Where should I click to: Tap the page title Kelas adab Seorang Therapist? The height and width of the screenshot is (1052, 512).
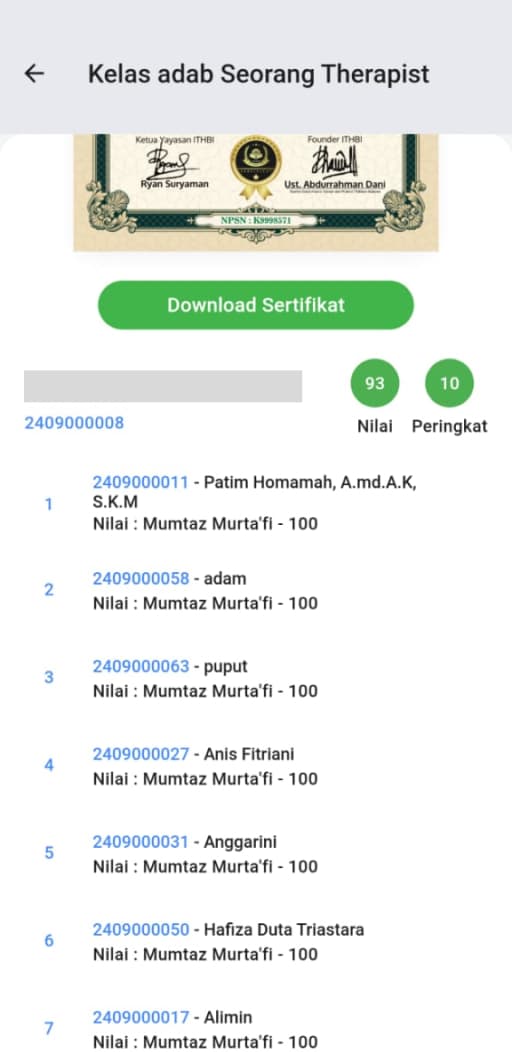tap(258, 74)
